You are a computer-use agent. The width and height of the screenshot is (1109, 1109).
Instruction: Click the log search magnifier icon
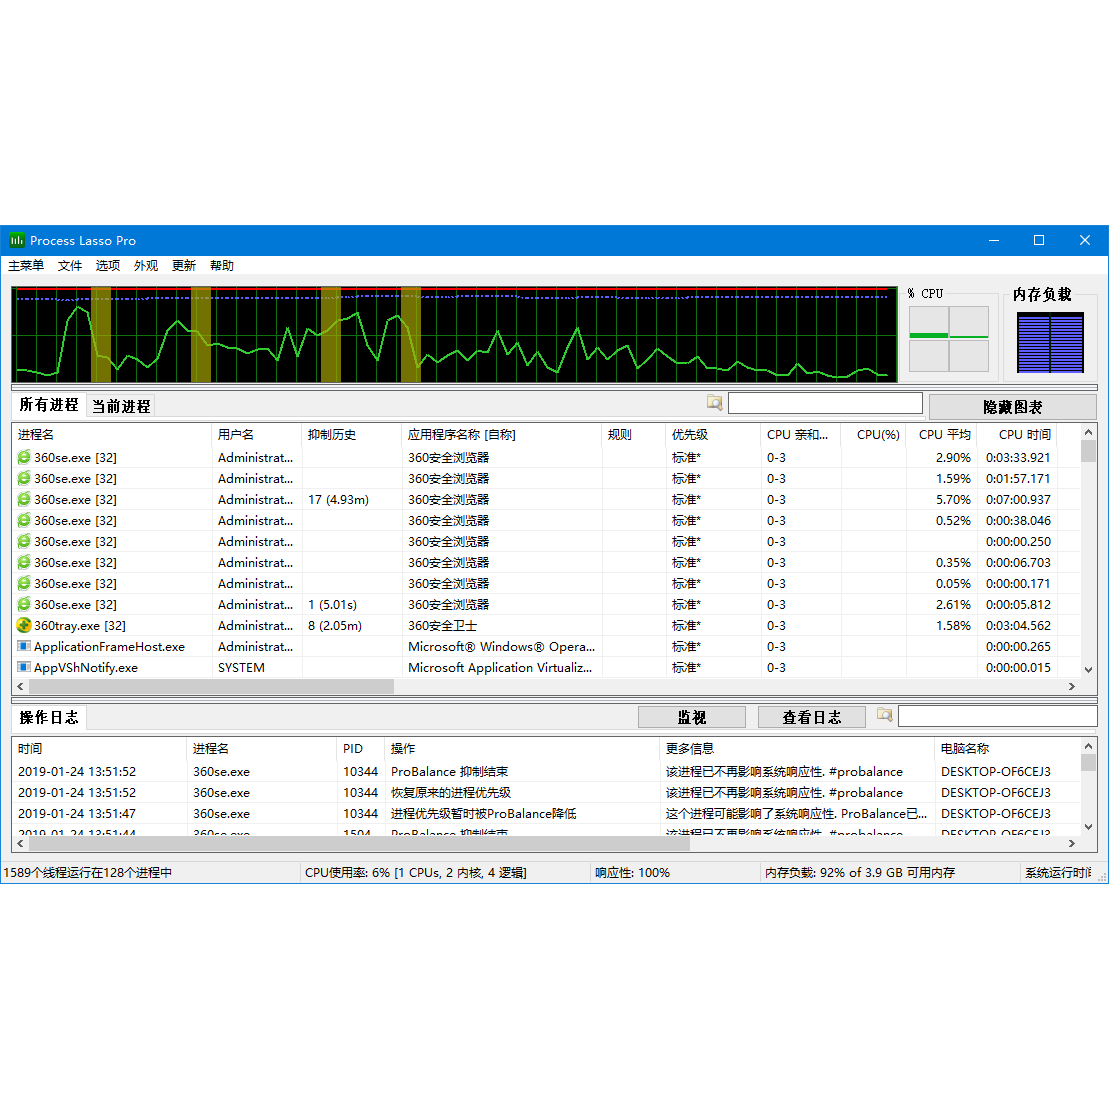(884, 715)
